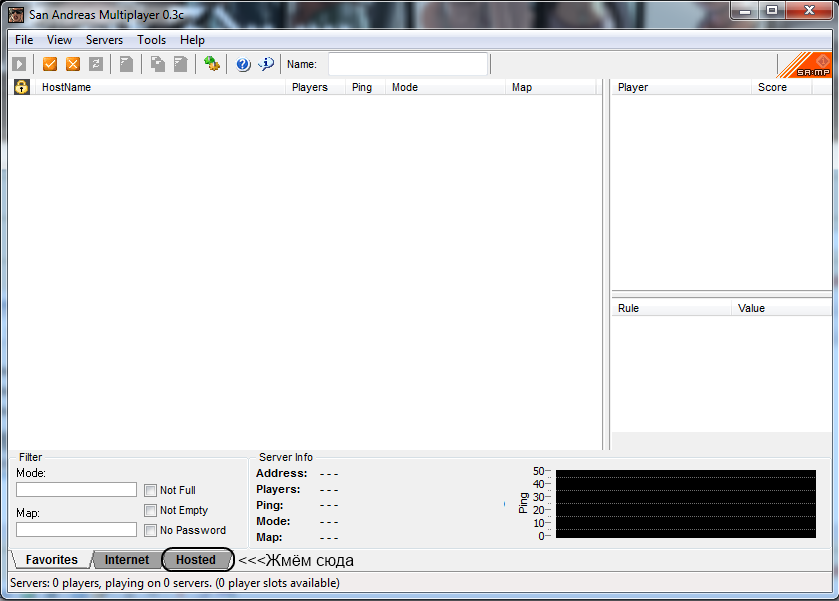This screenshot has height=601, width=839.
Task: Click the info speech bubble About icon
Action: coord(266,64)
